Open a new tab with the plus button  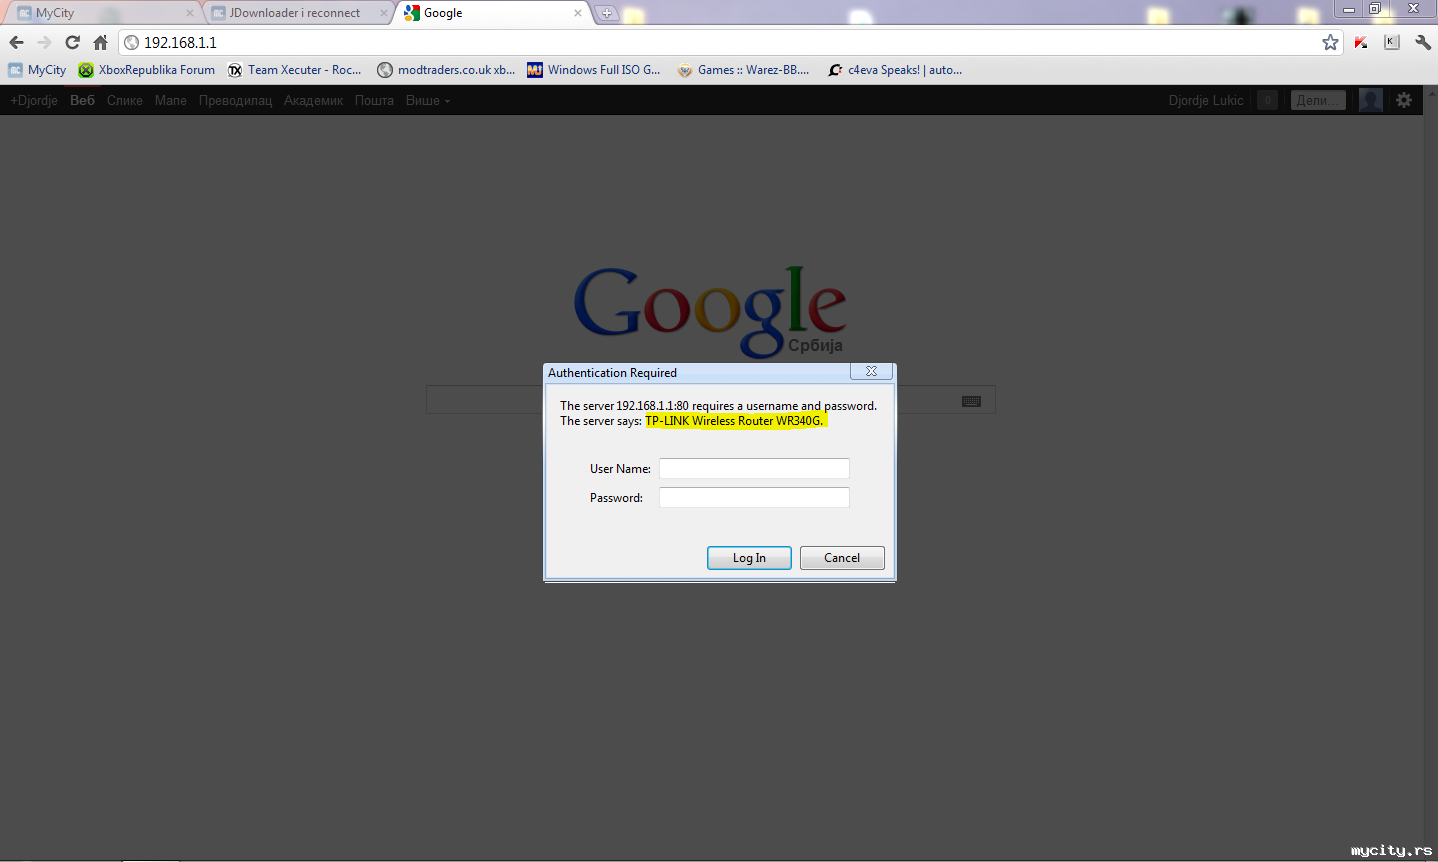607,13
